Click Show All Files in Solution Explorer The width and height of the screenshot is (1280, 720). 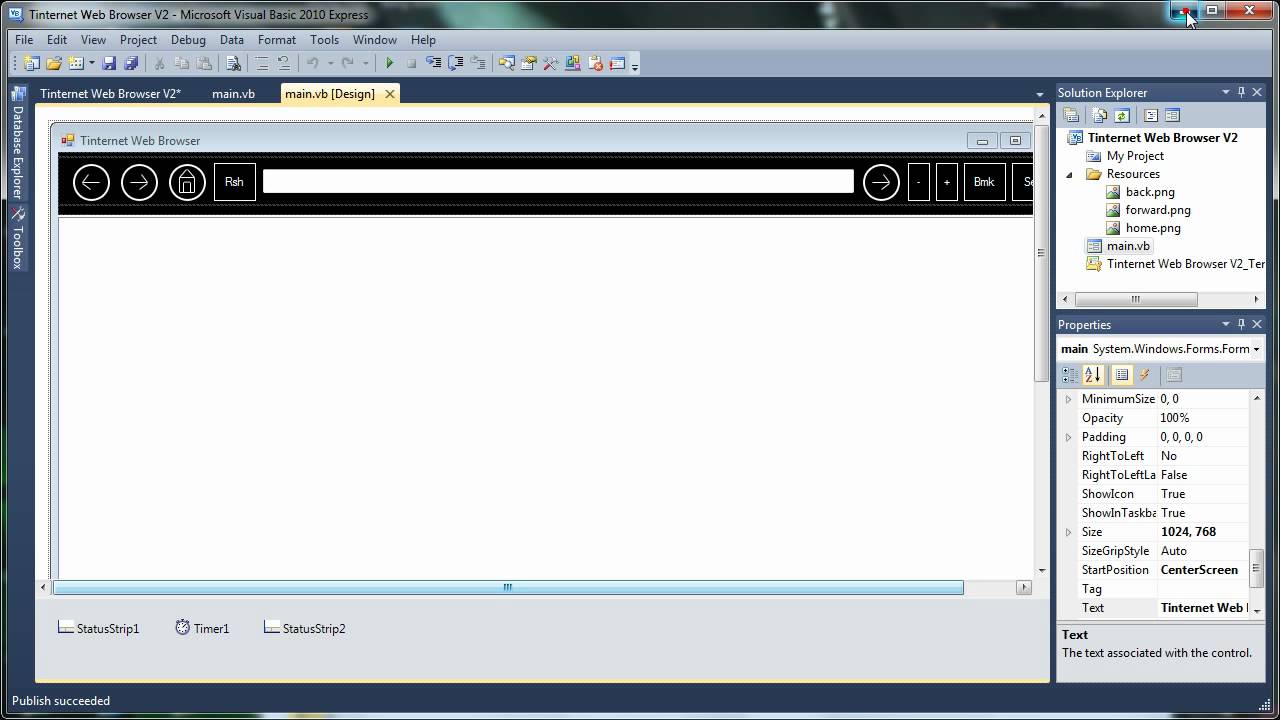[x=1100, y=115]
